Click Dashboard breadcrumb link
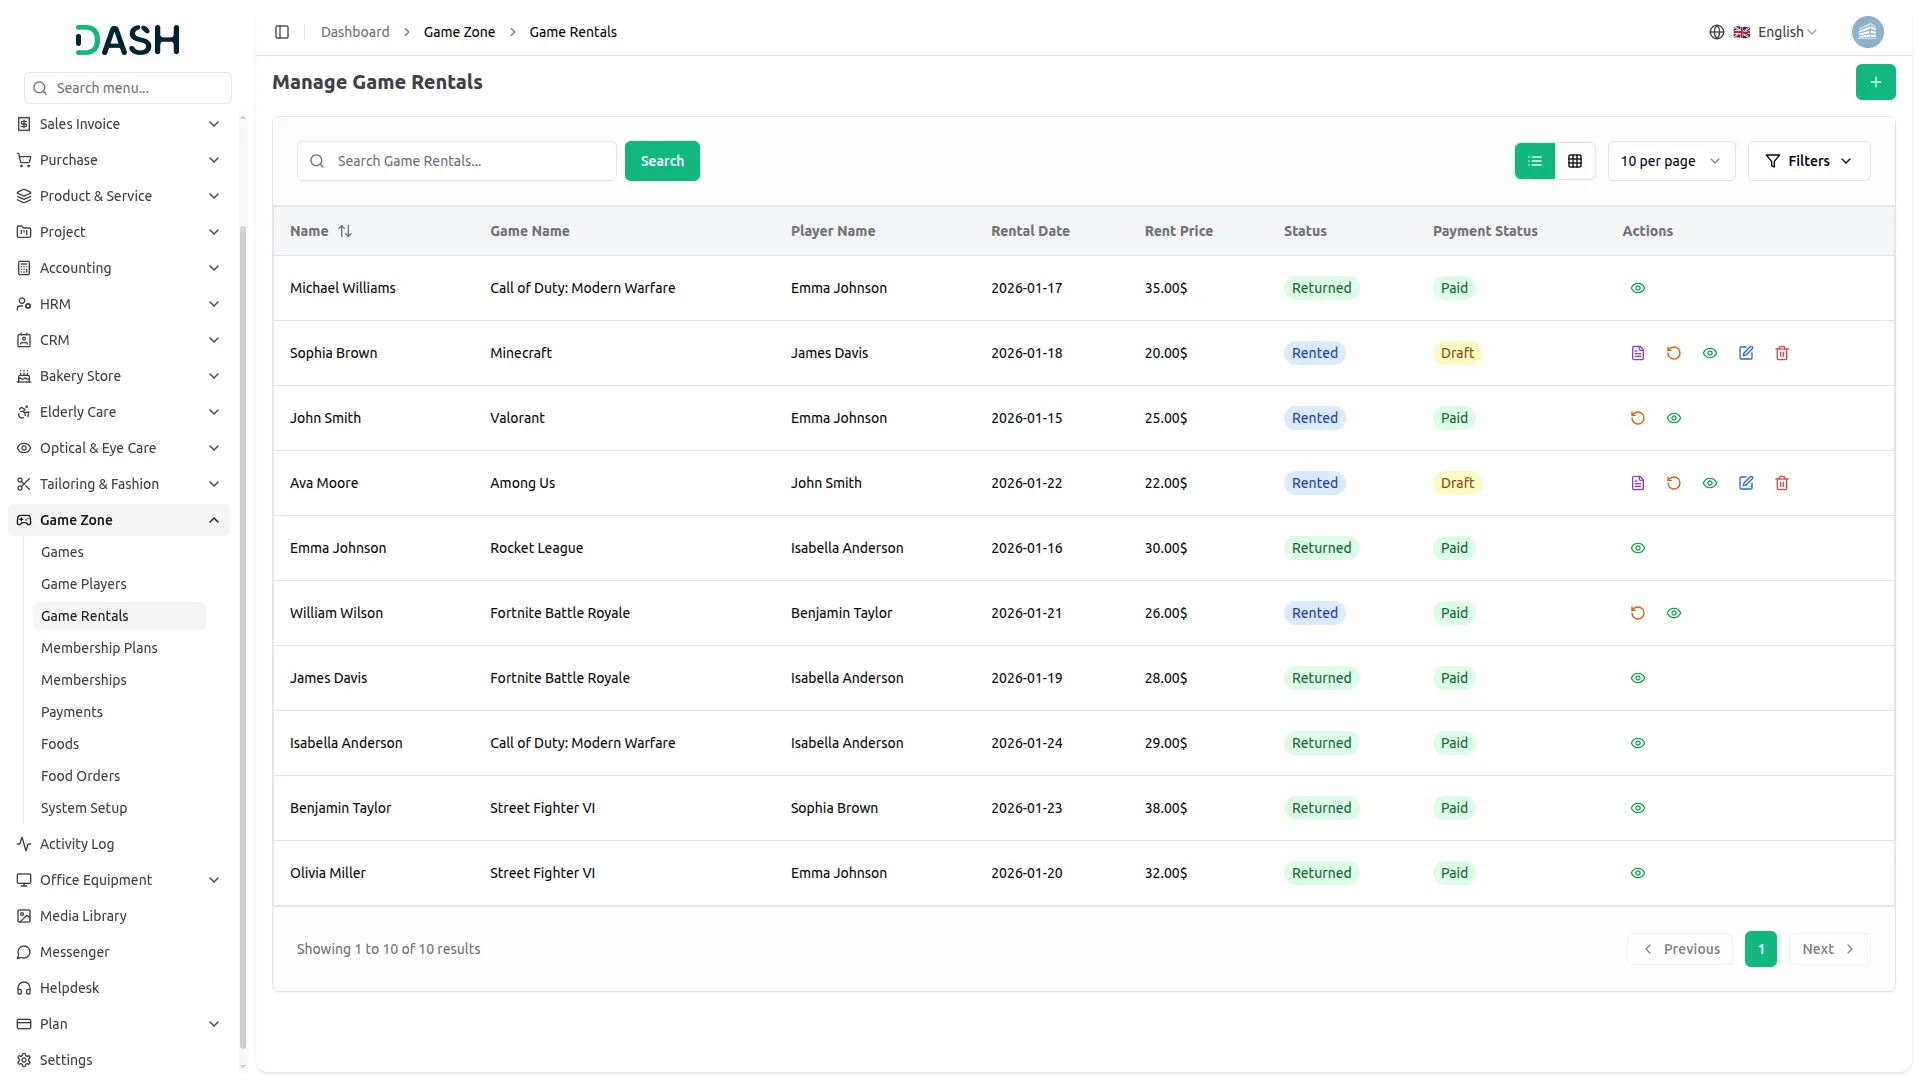 coord(355,32)
